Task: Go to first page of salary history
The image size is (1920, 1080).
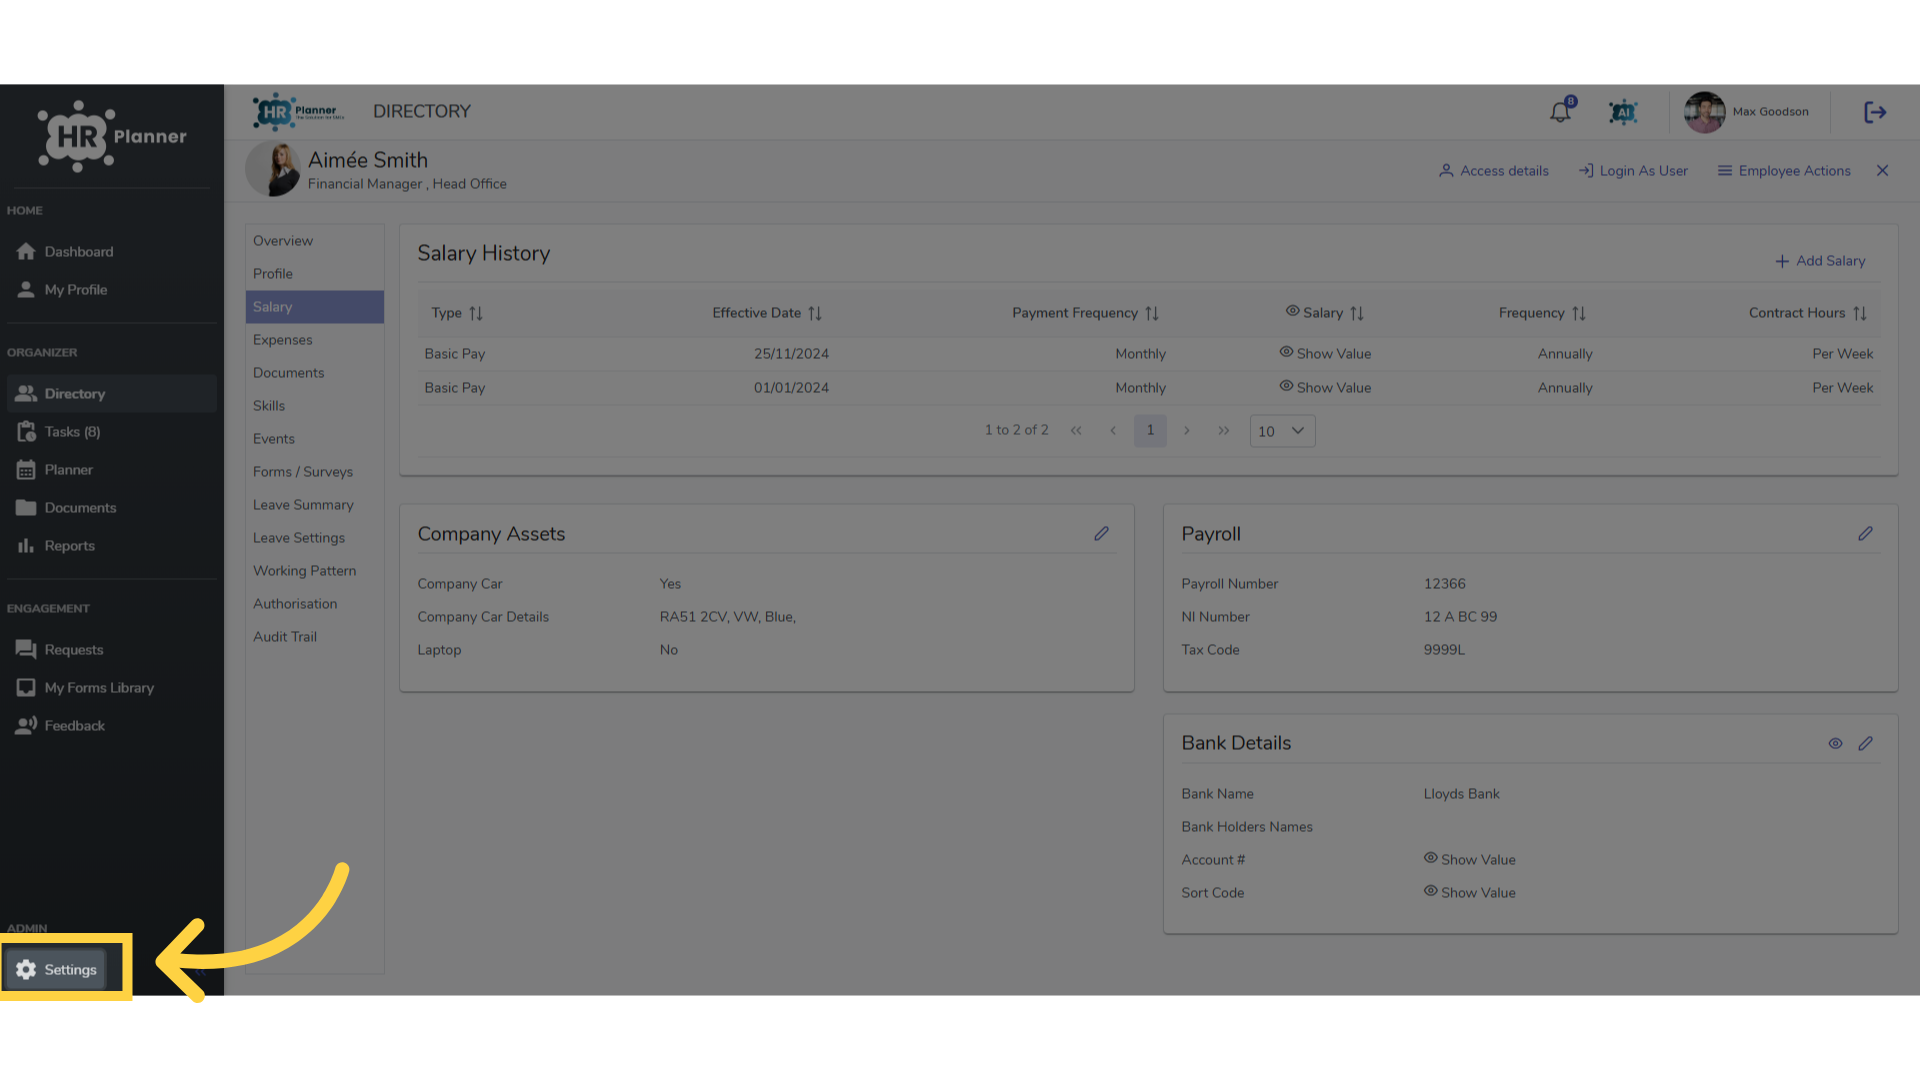Action: click(1076, 430)
